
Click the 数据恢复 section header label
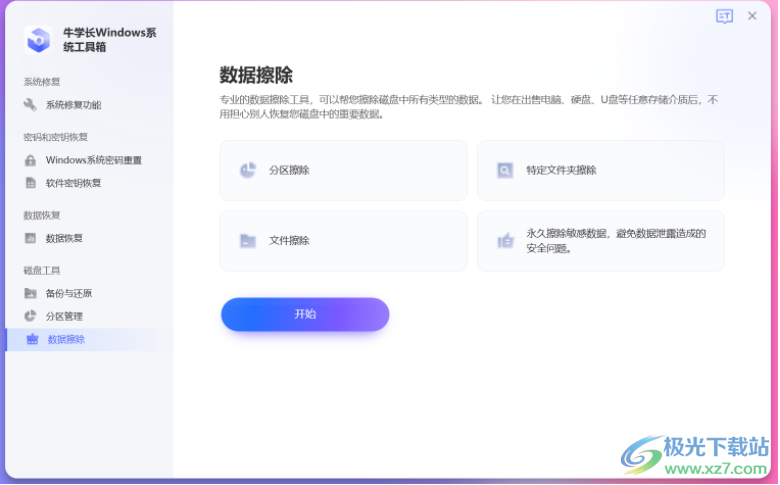[42, 215]
